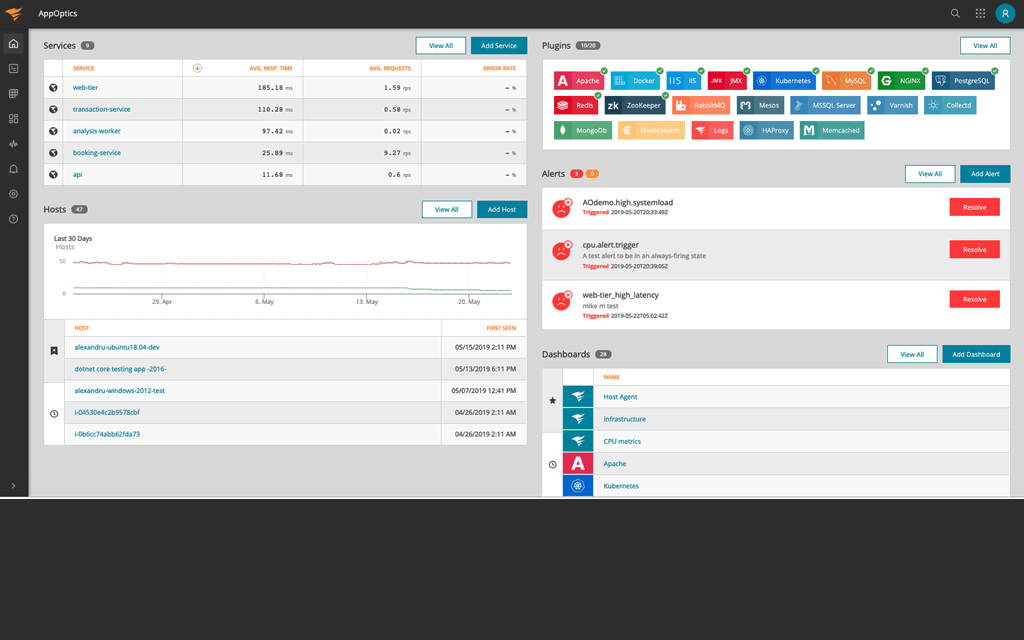The image size is (1024, 640).
Task: Click View All in Alerts section
Action: click(930, 174)
